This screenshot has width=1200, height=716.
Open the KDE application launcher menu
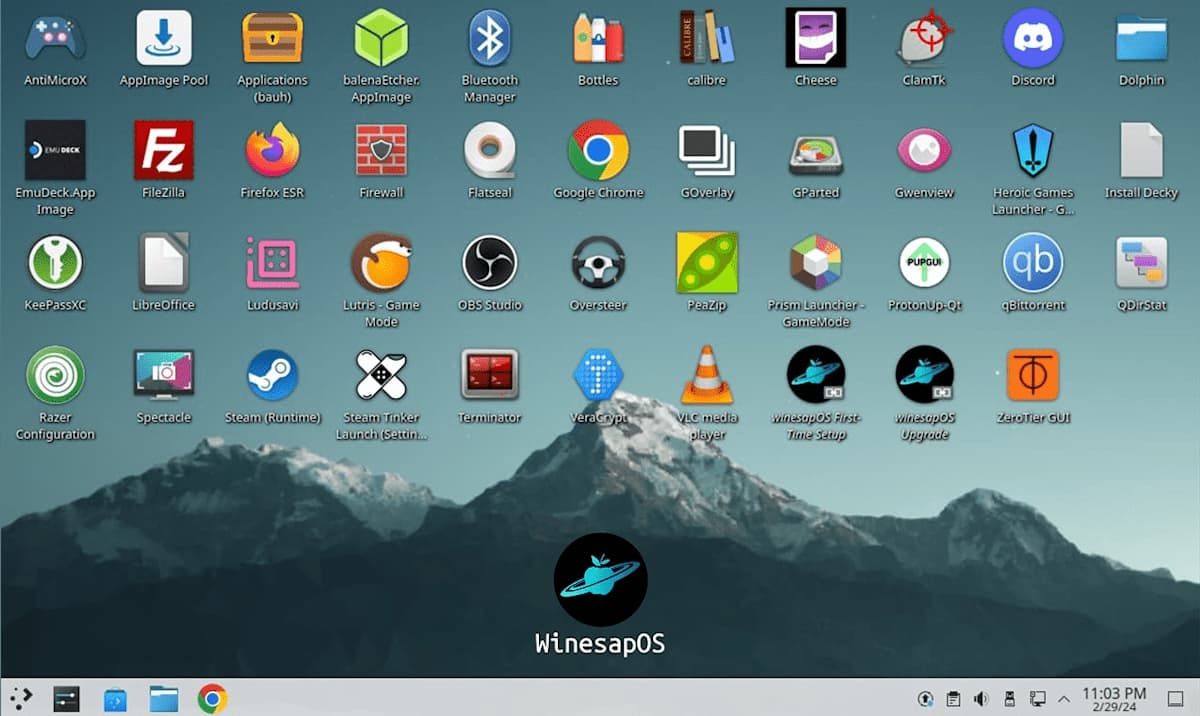coord(21,697)
